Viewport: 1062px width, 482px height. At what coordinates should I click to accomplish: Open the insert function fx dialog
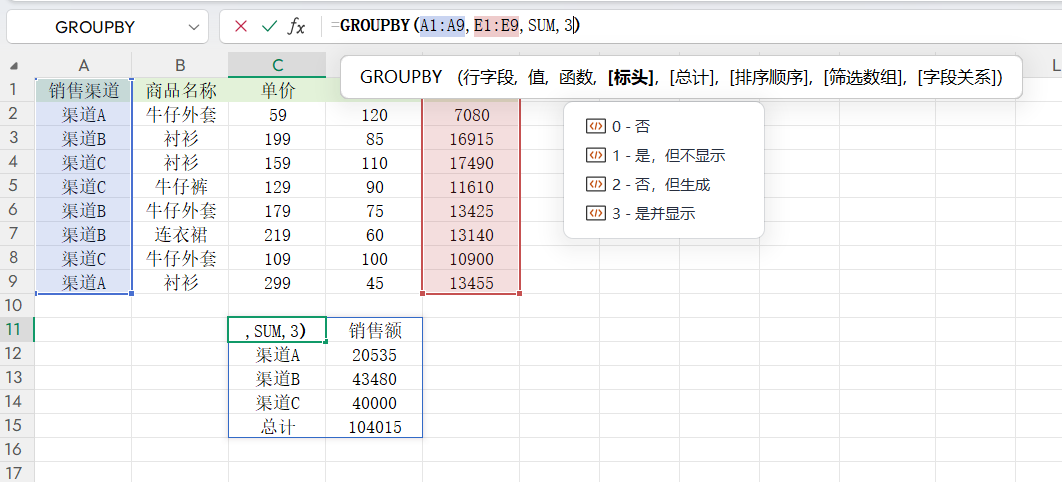pos(297,27)
